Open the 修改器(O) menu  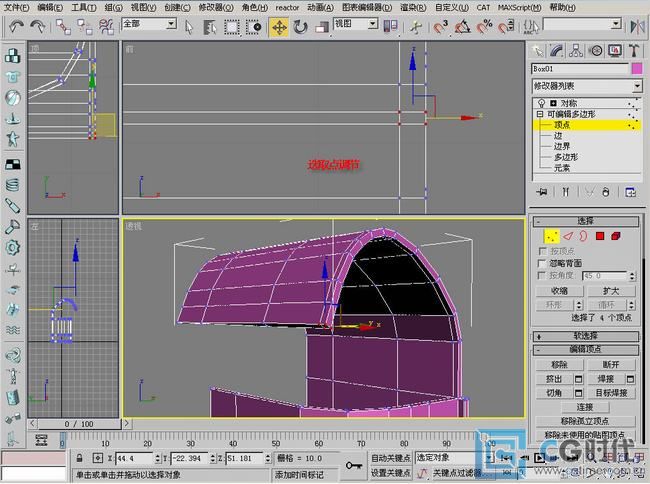[216, 7]
